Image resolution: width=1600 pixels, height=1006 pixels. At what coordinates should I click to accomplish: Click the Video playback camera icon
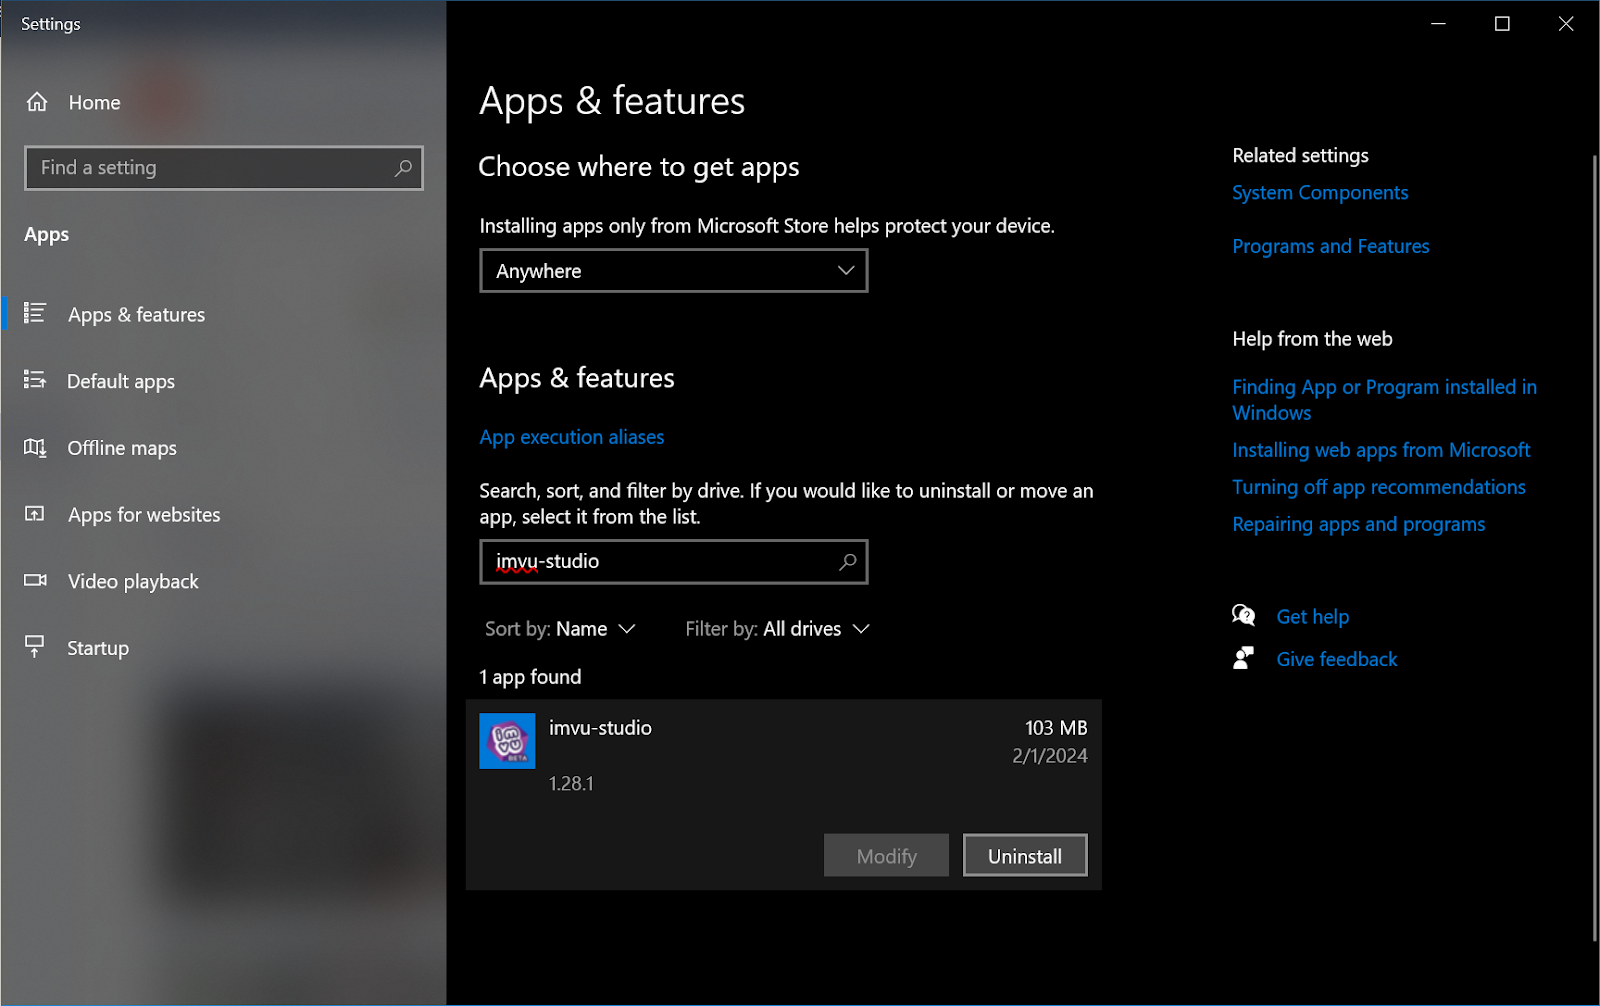tap(35, 580)
